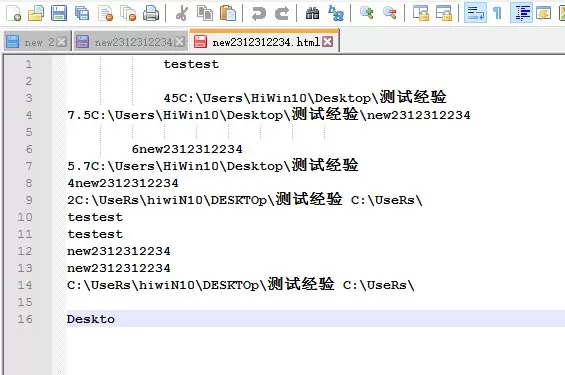The height and width of the screenshot is (375, 565).
Task: Print the document with printer icon
Action: tap(151, 13)
